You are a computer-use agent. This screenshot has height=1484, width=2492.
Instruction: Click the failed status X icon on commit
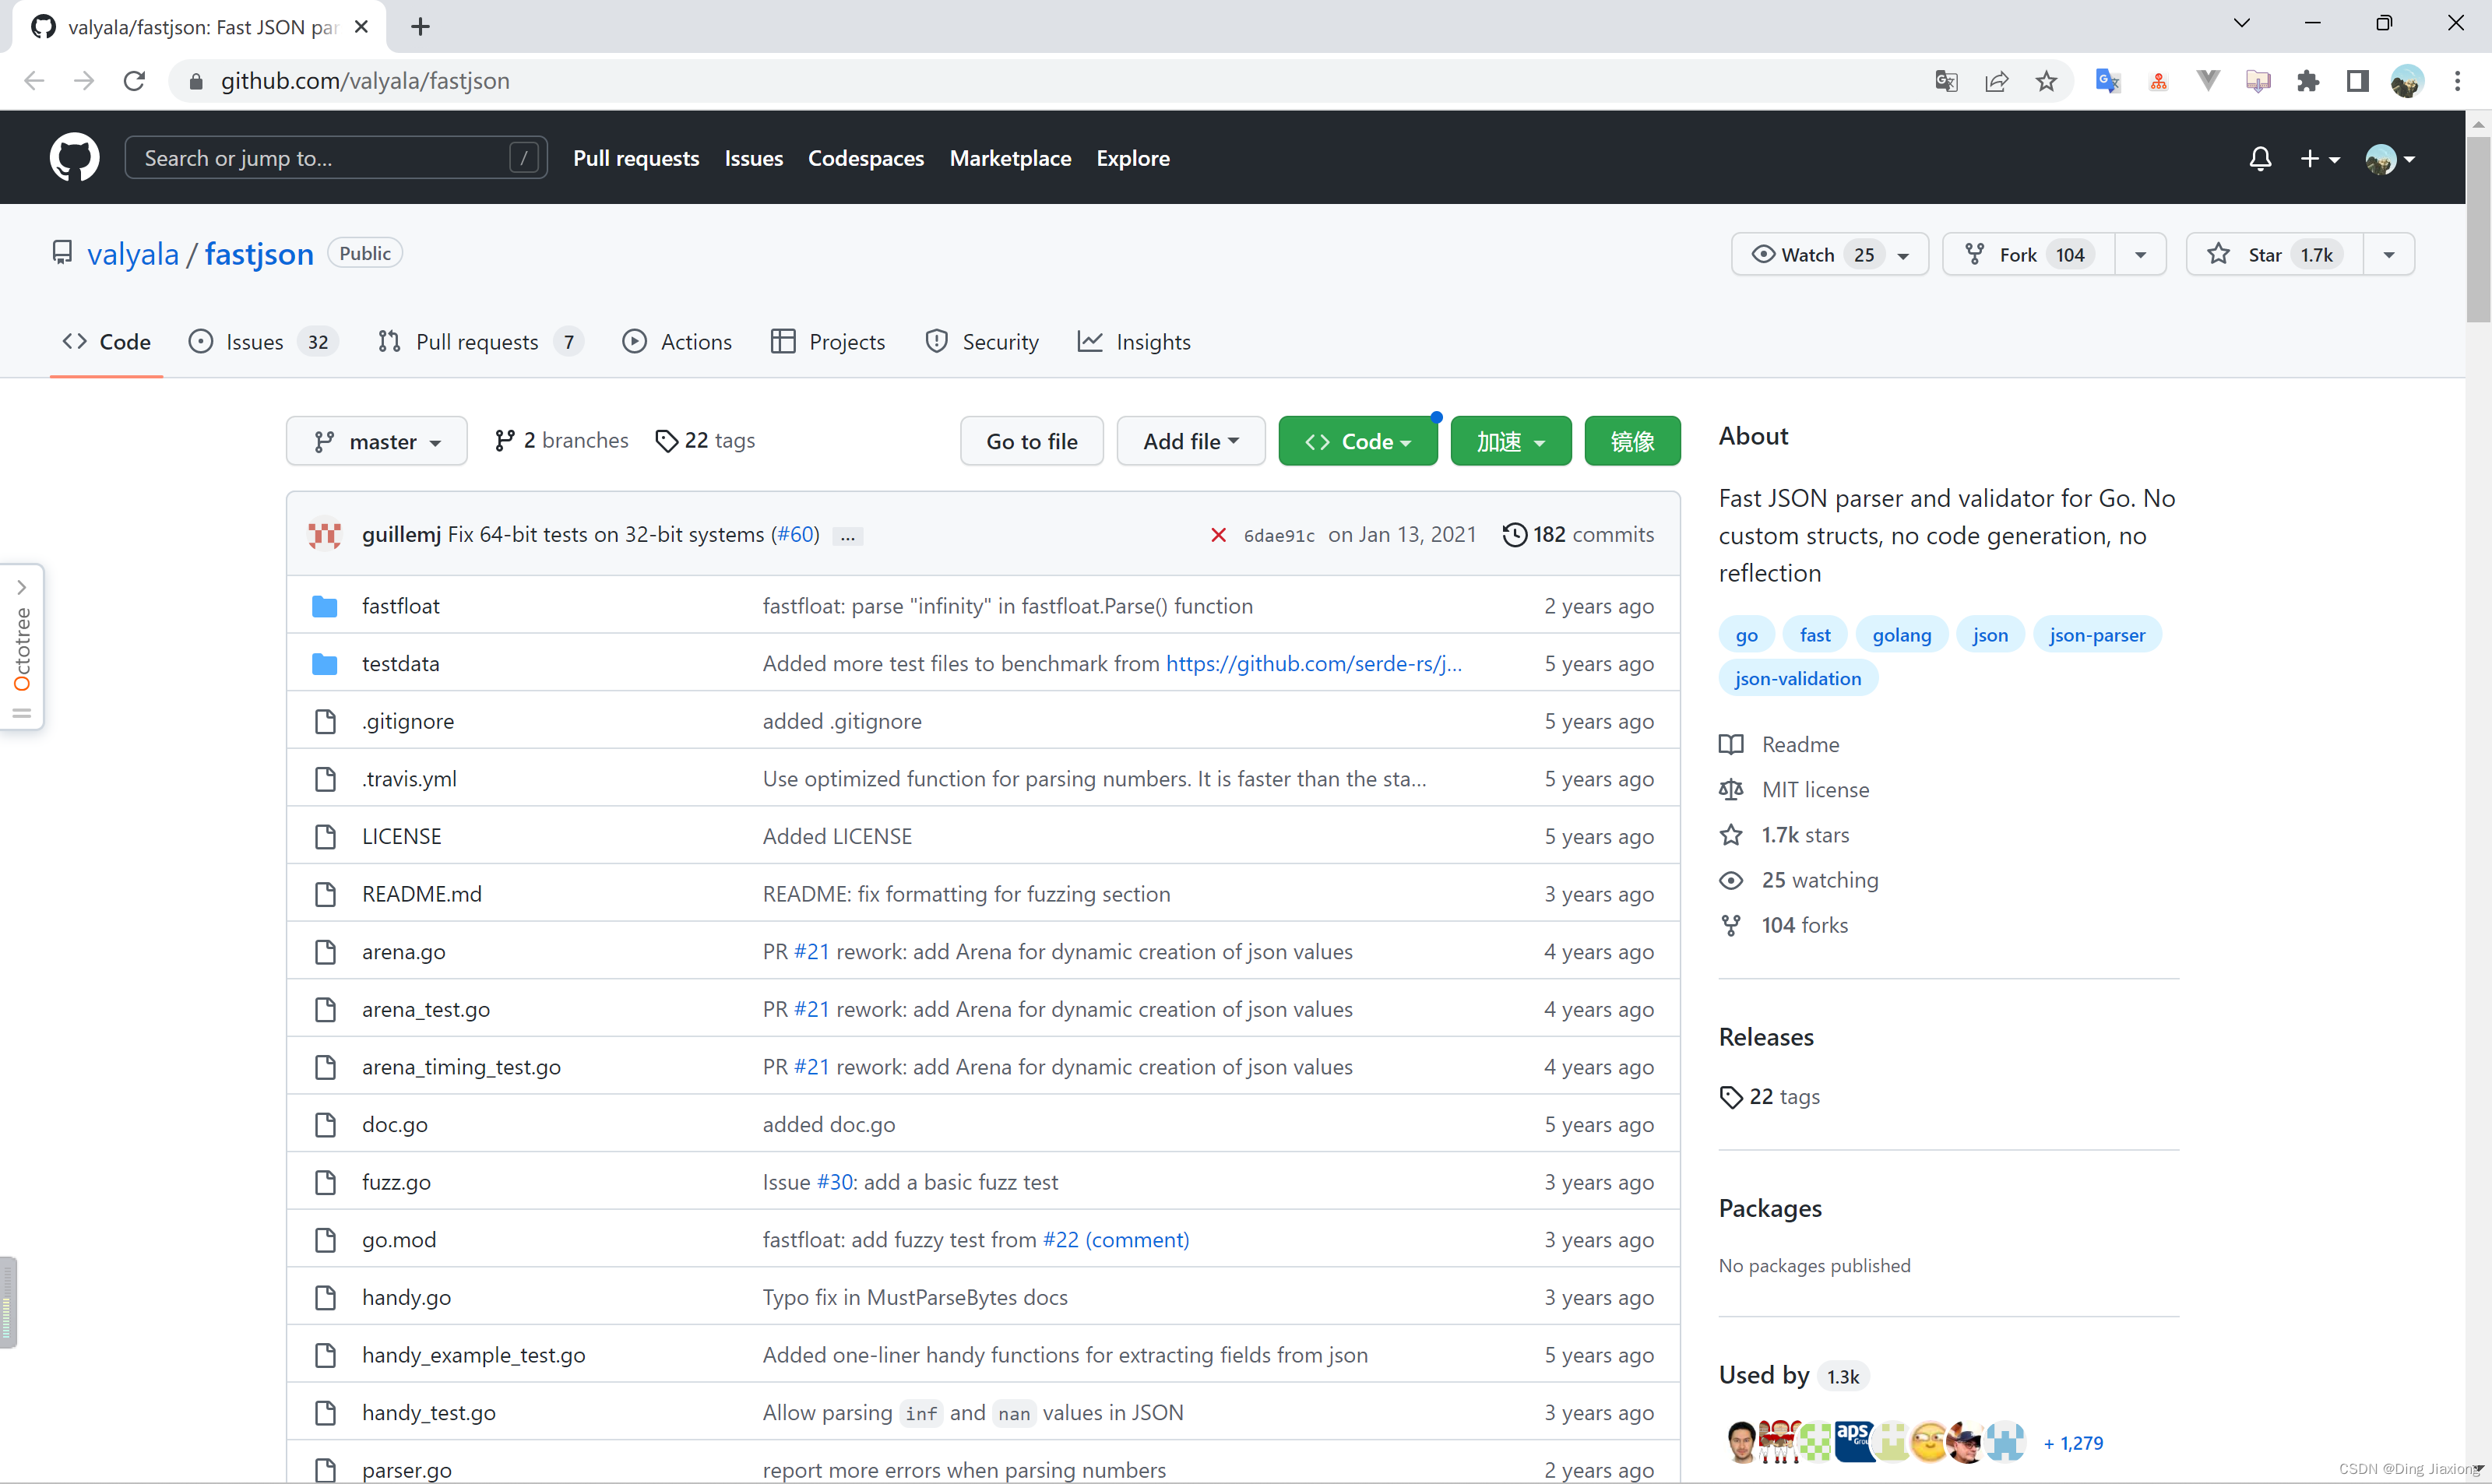1218,535
